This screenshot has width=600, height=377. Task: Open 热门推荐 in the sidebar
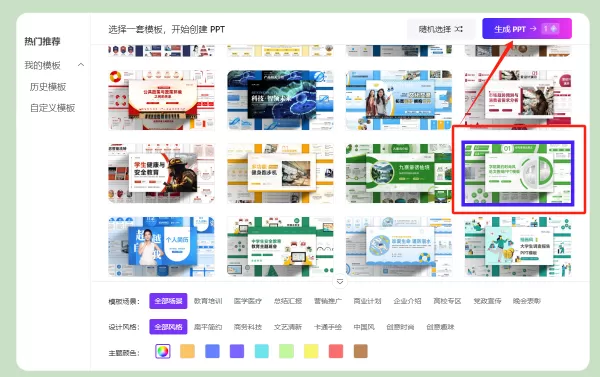tap(42, 41)
